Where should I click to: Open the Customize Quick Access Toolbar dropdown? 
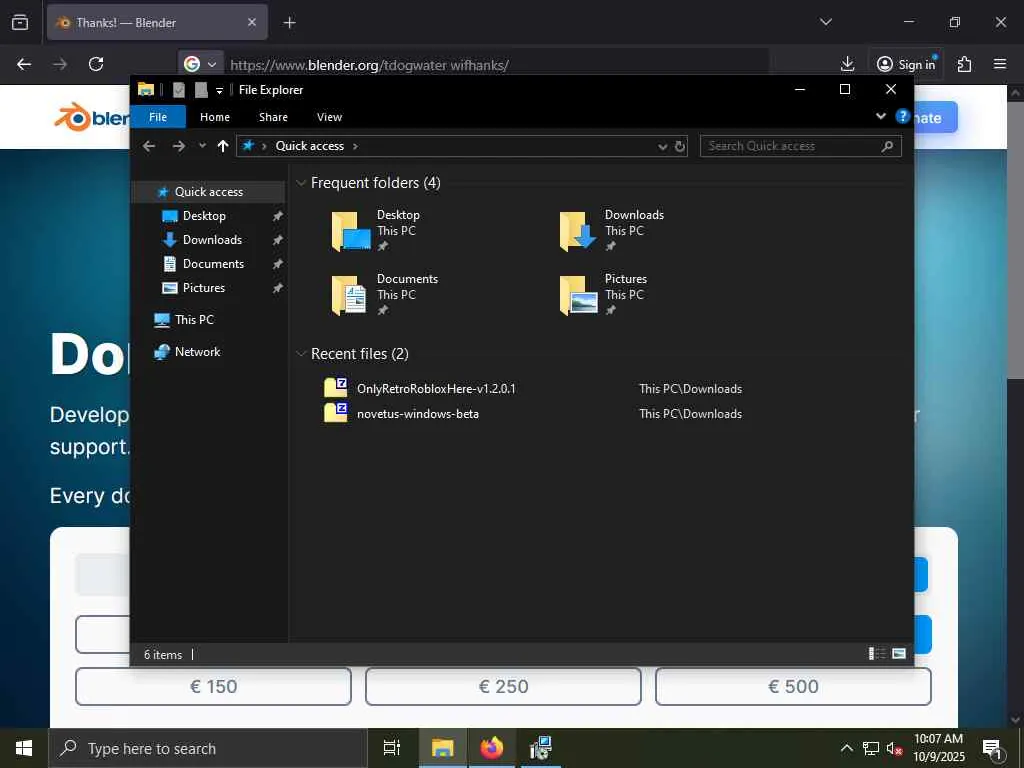click(219, 90)
